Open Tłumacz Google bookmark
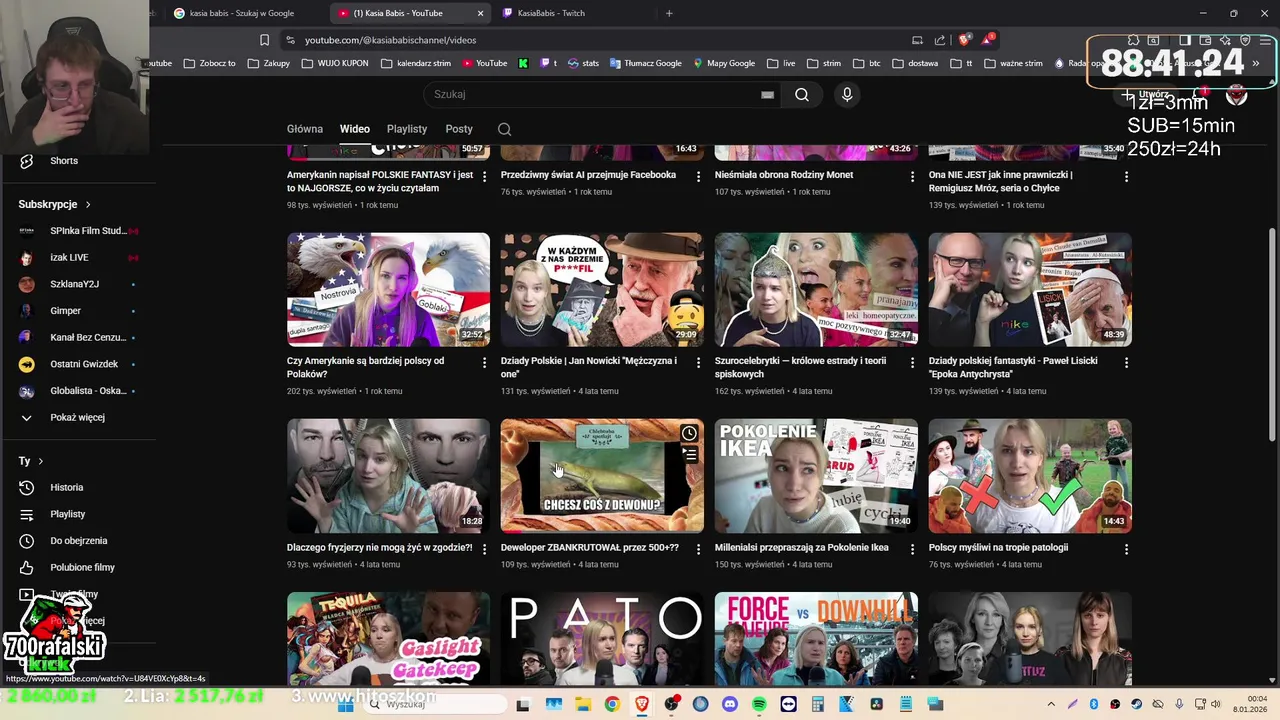 [645, 63]
